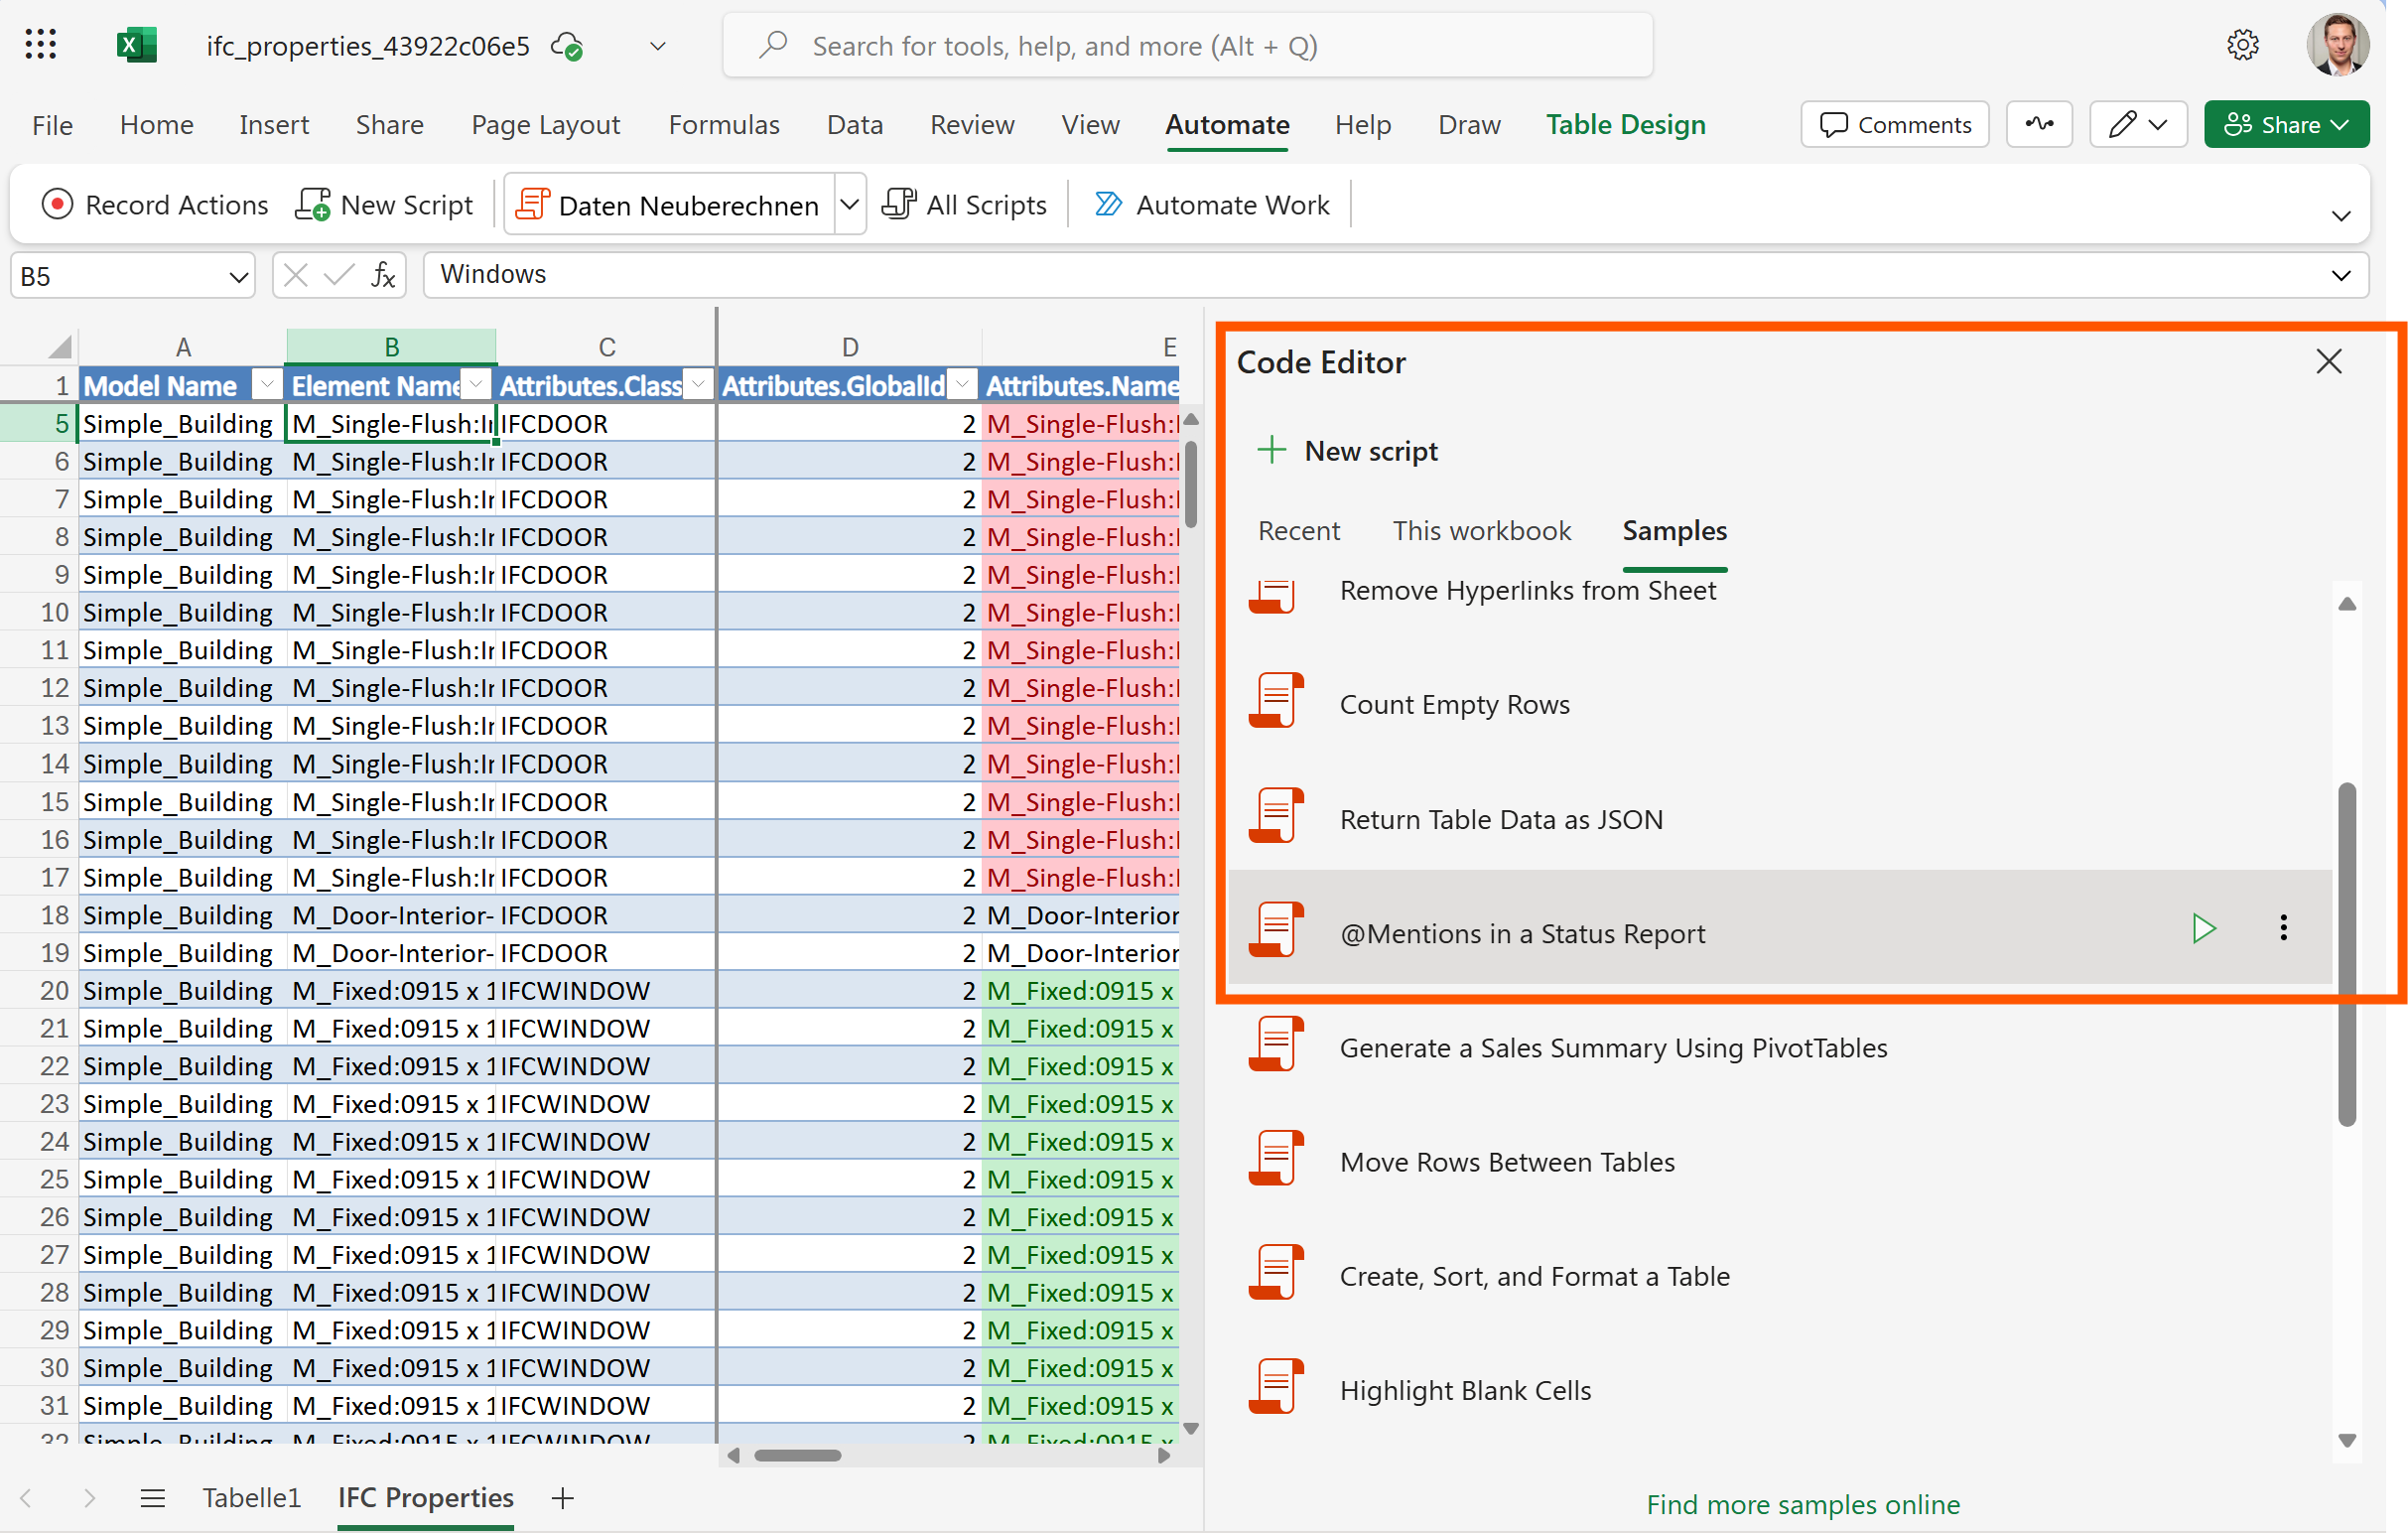This screenshot has width=2408, height=1533.
Task: Open the file name dropdown chevron
Action: pos(657,46)
